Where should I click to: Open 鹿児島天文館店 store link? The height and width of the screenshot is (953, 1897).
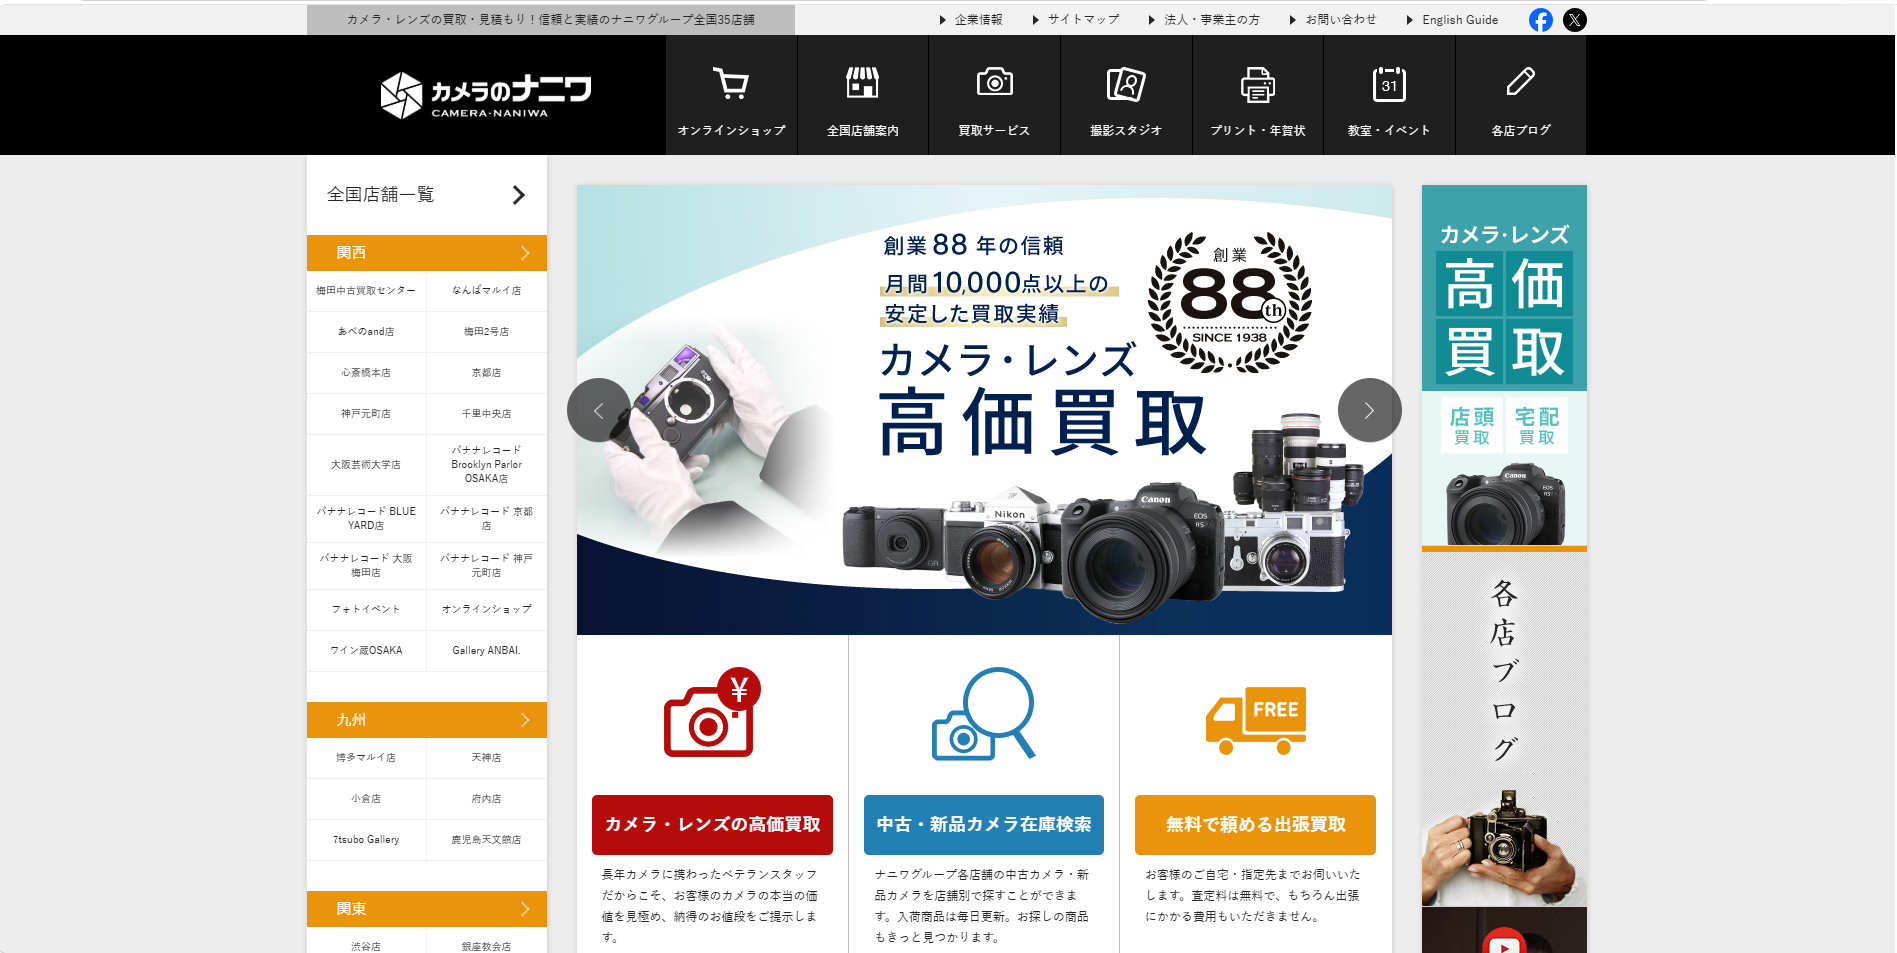click(487, 840)
